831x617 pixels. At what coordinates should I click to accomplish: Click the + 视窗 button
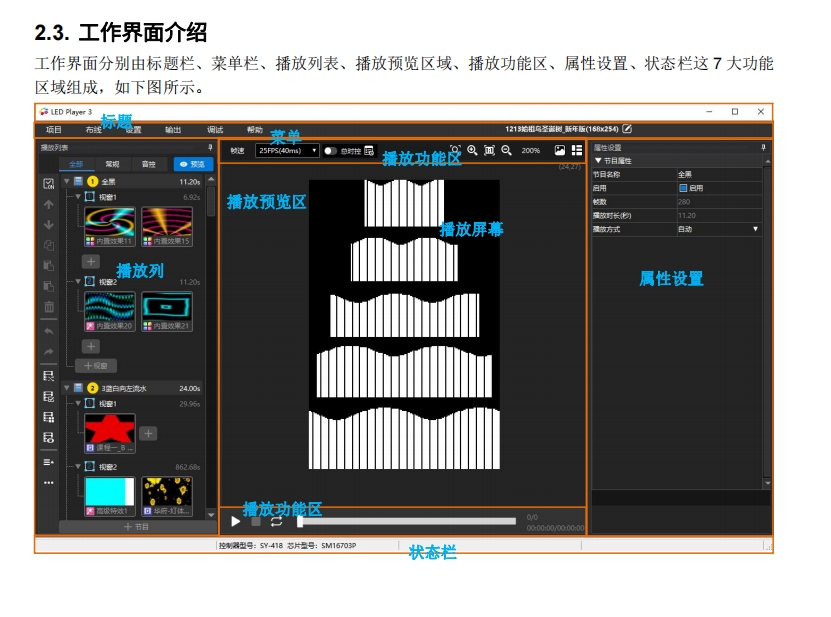[x=96, y=366]
